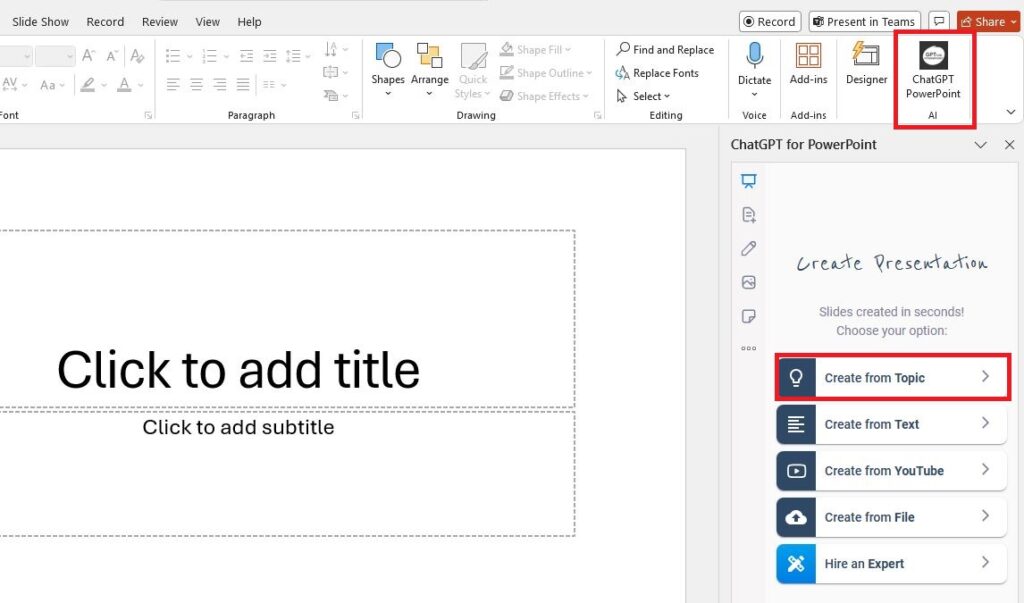The width and height of the screenshot is (1024, 603).
Task: Decrease list indent level
Action: coord(246,56)
